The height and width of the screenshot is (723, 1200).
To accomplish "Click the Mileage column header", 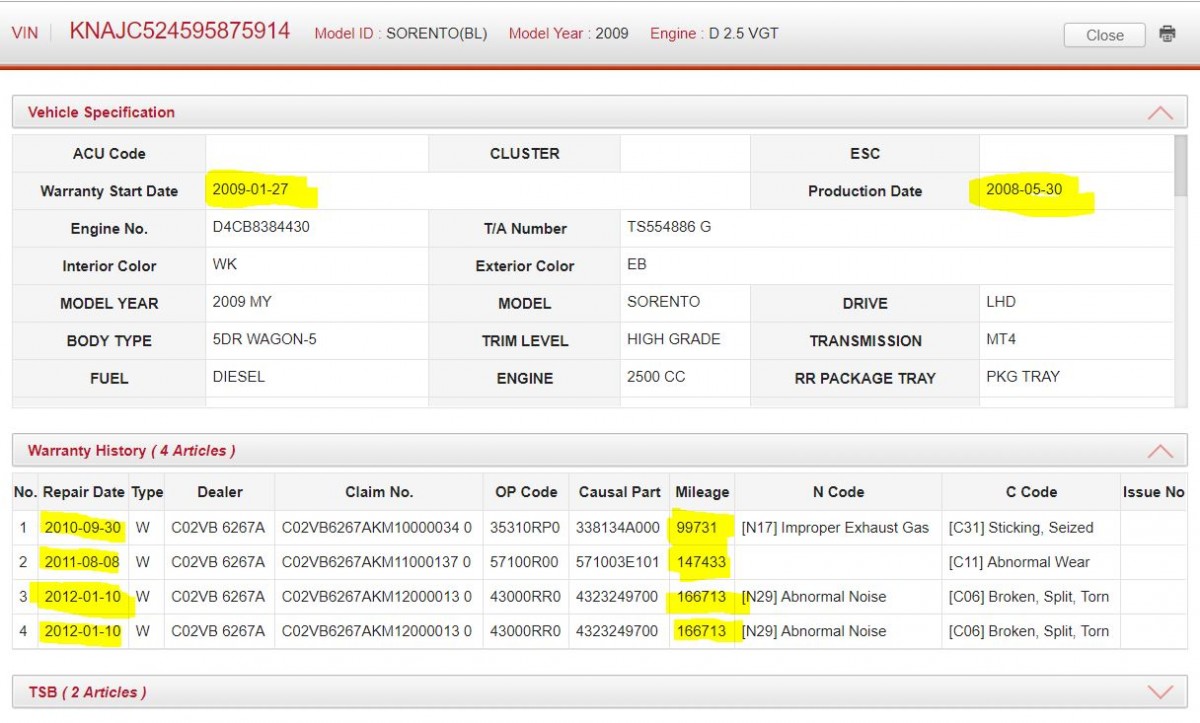I will tap(702, 492).
